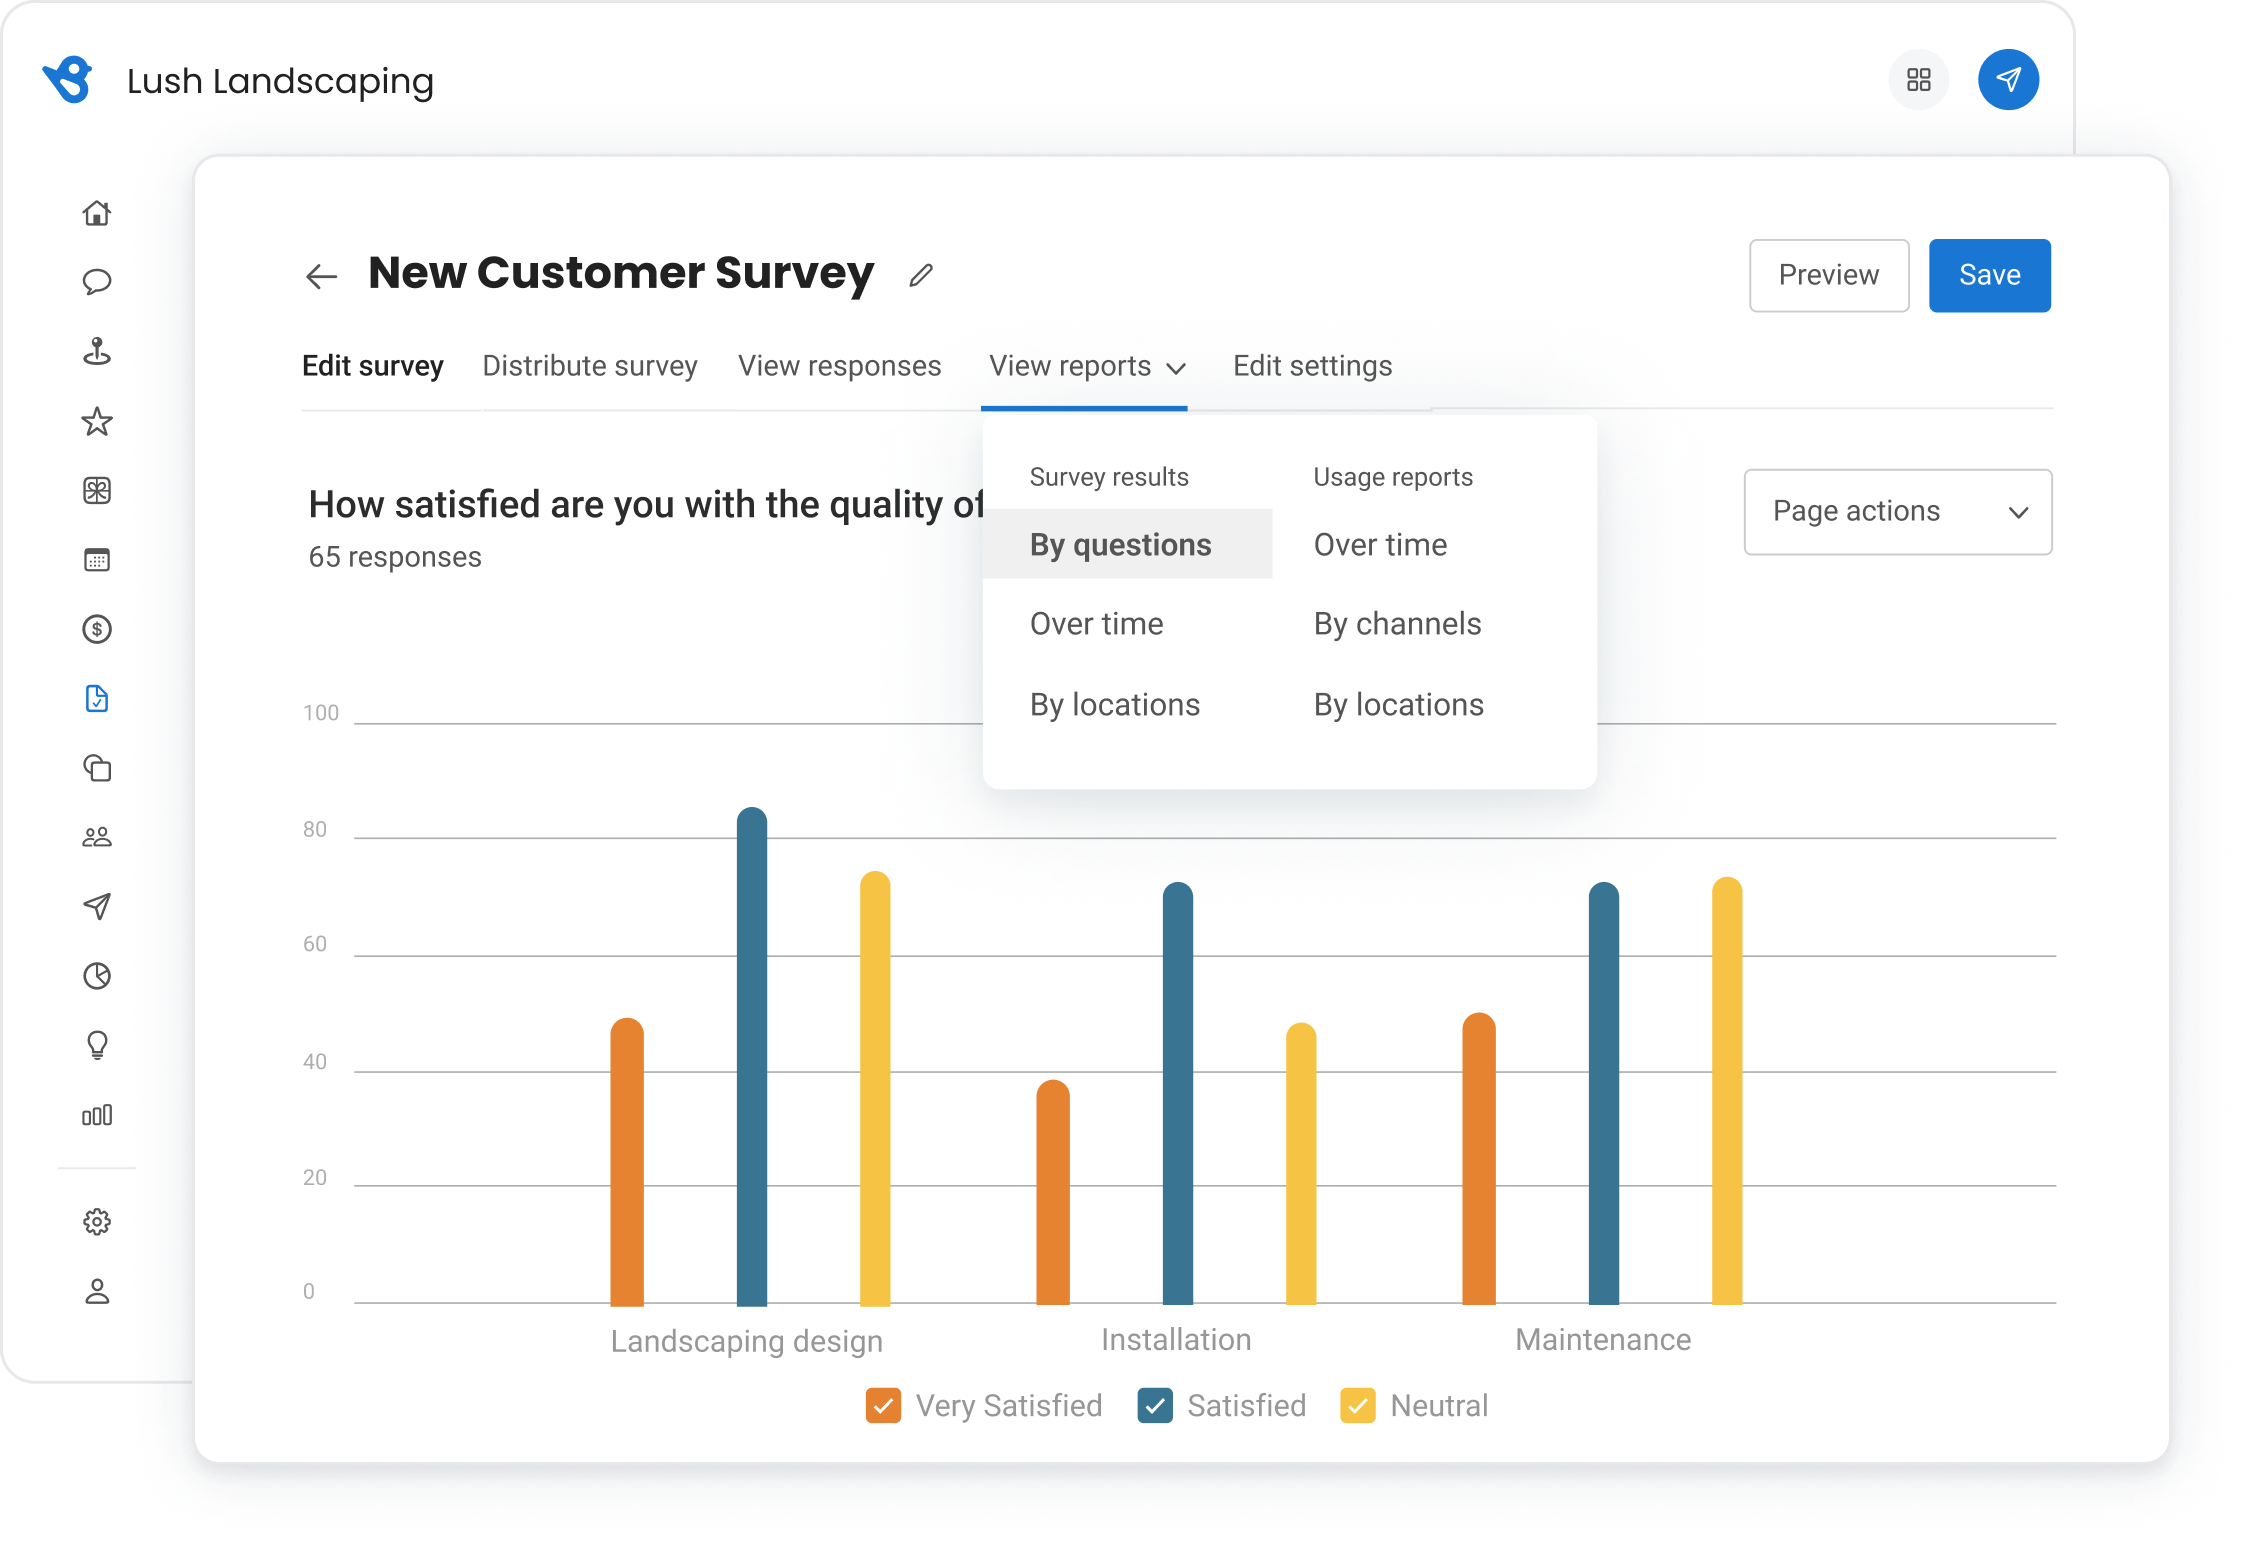
Task: Open the reviews star icon
Action: tap(97, 422)
